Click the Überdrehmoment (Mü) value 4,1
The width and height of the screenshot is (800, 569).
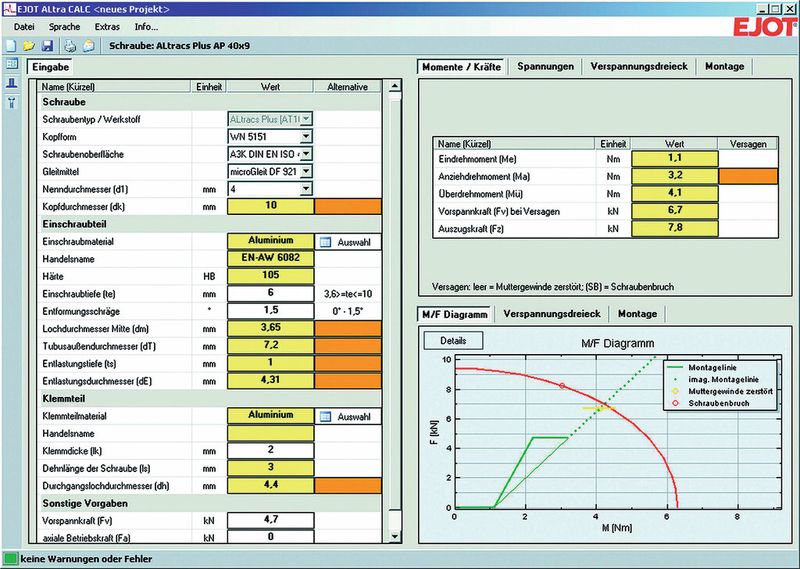pos(674,194)
